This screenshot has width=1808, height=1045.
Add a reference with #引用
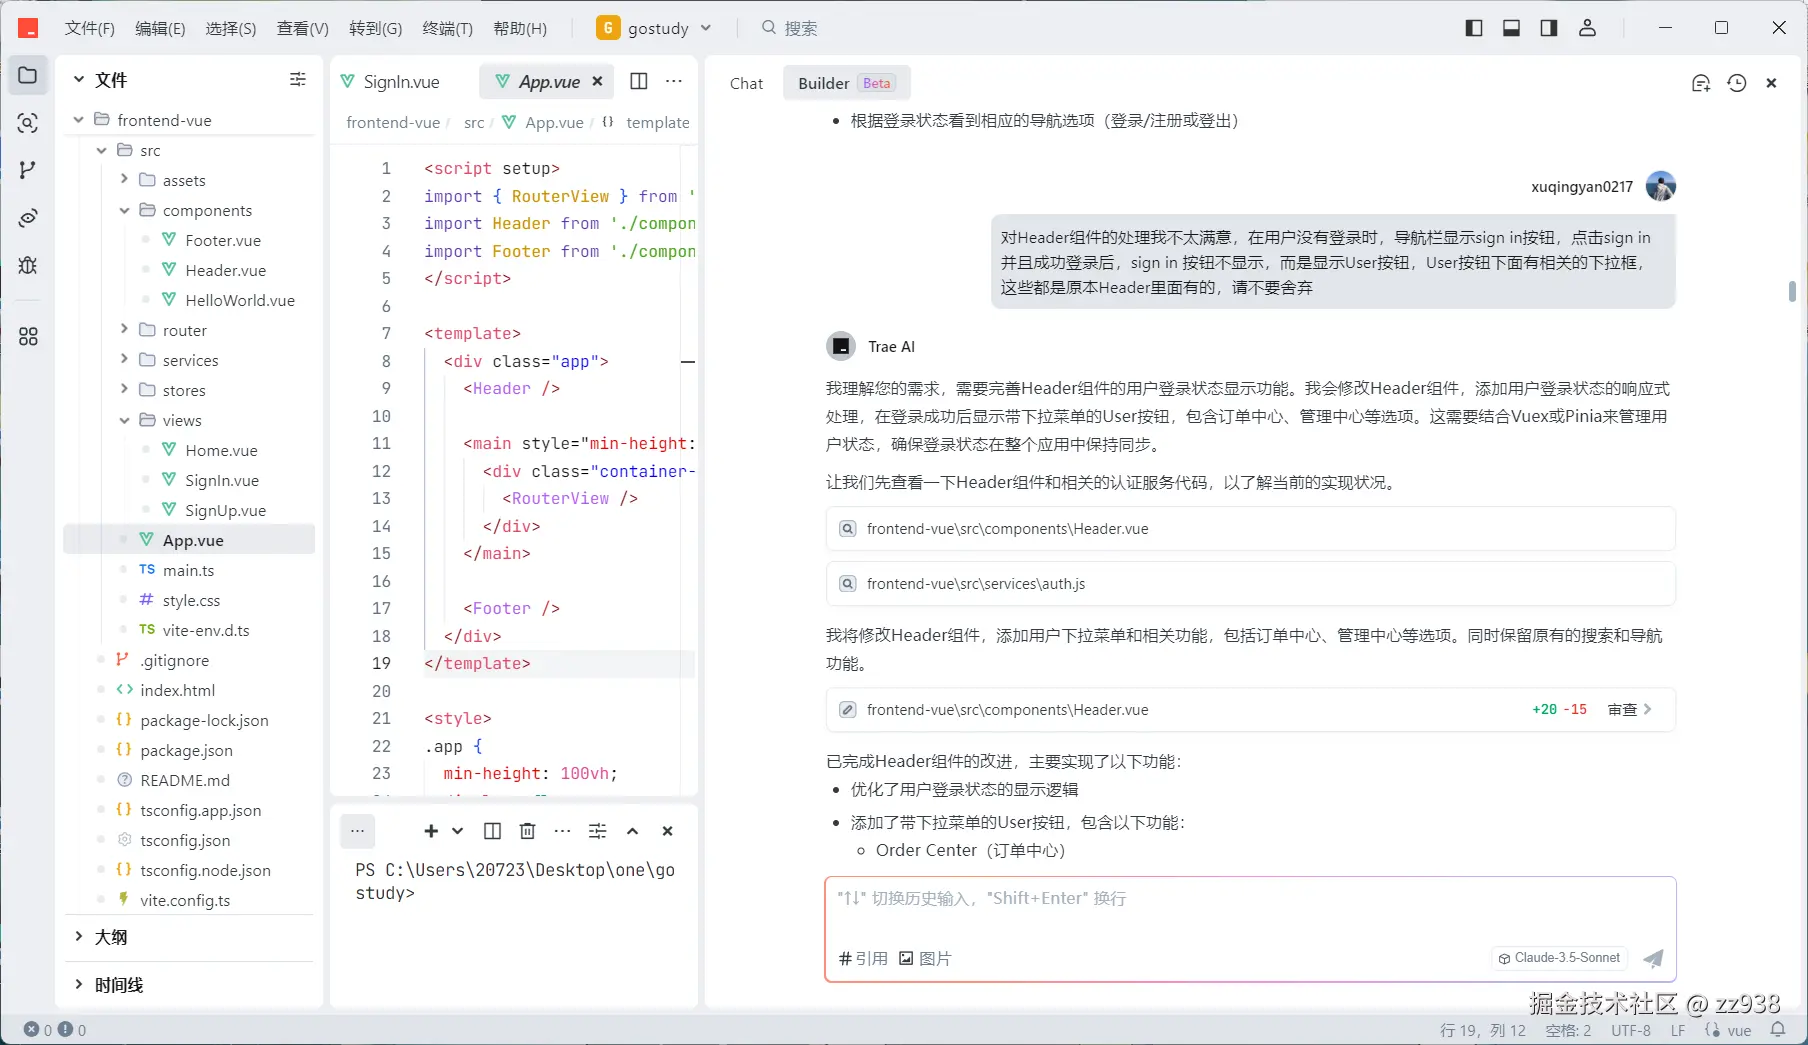coord(863,958)
